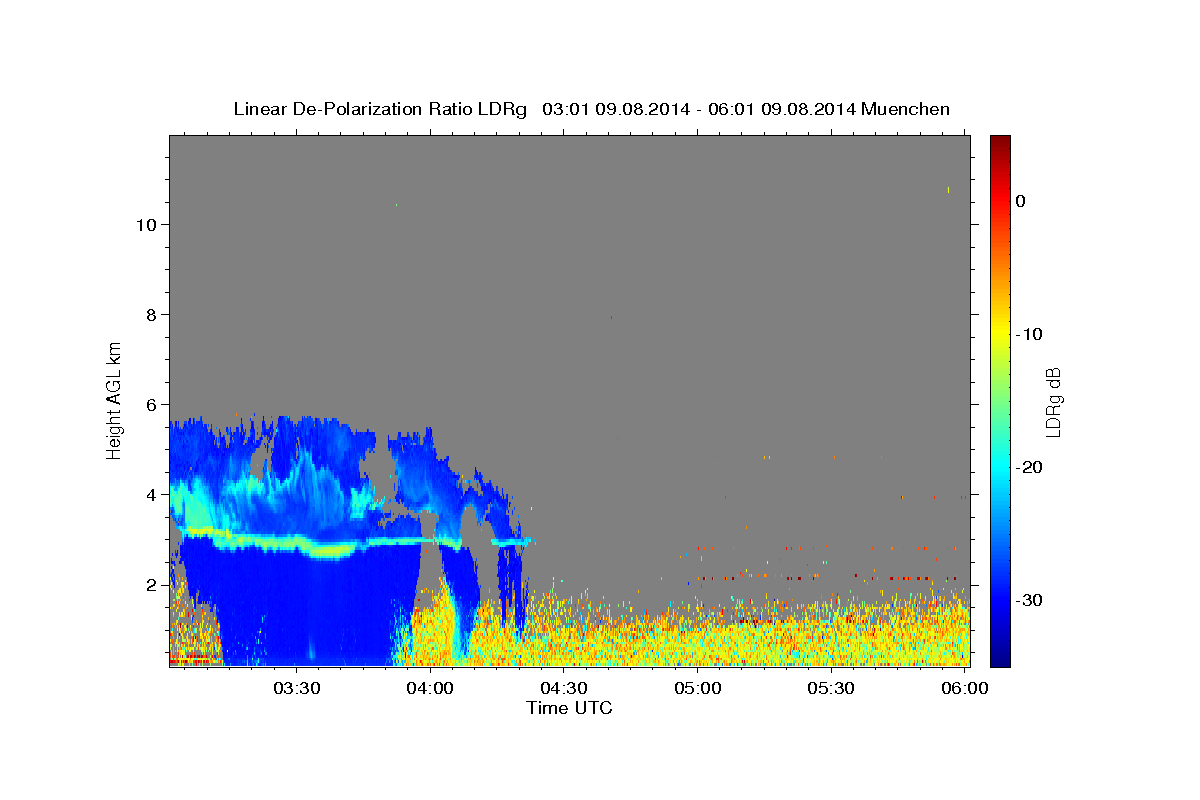Click the height tick label 6
The width and height of the screenshot is (1200, 800).
(150, 405)
